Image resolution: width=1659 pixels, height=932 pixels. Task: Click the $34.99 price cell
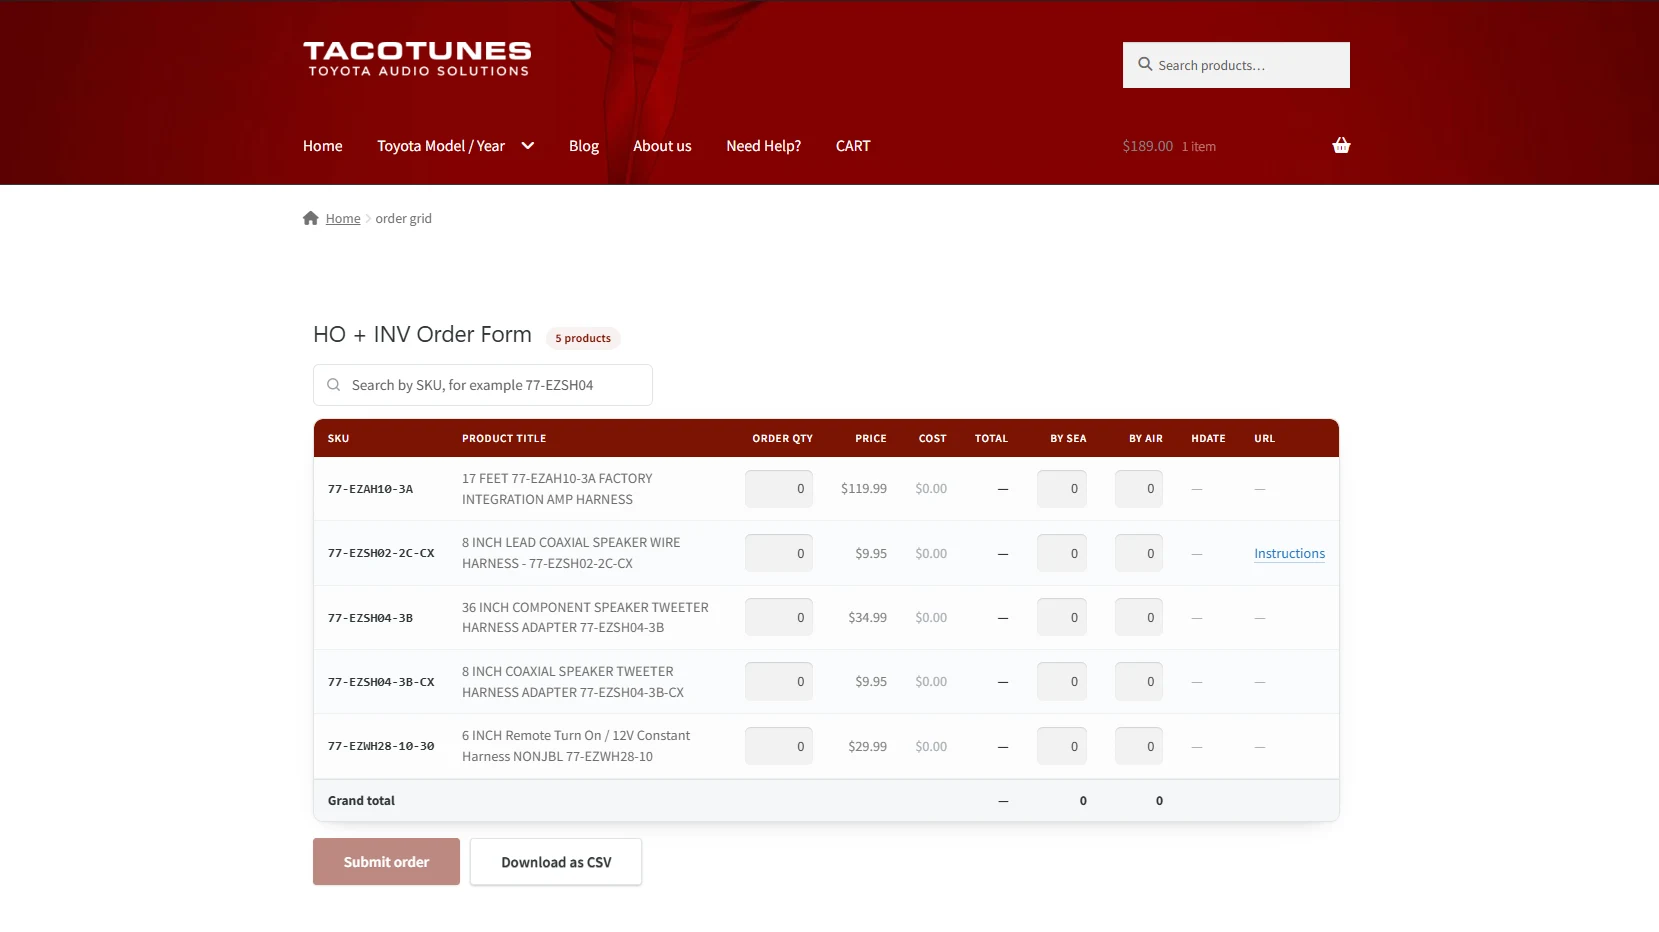(868, 618)
